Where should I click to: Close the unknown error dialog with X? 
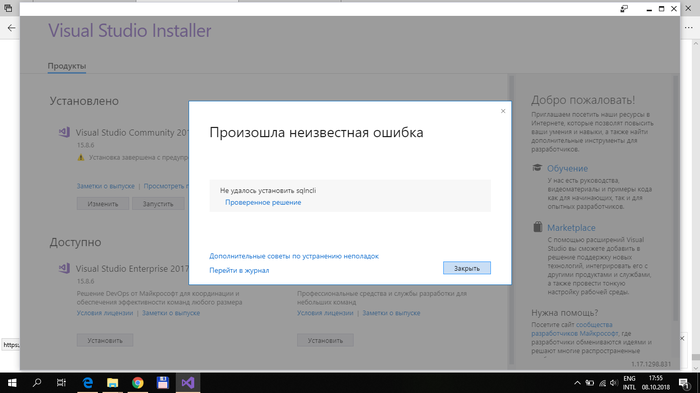pos(503,111)
